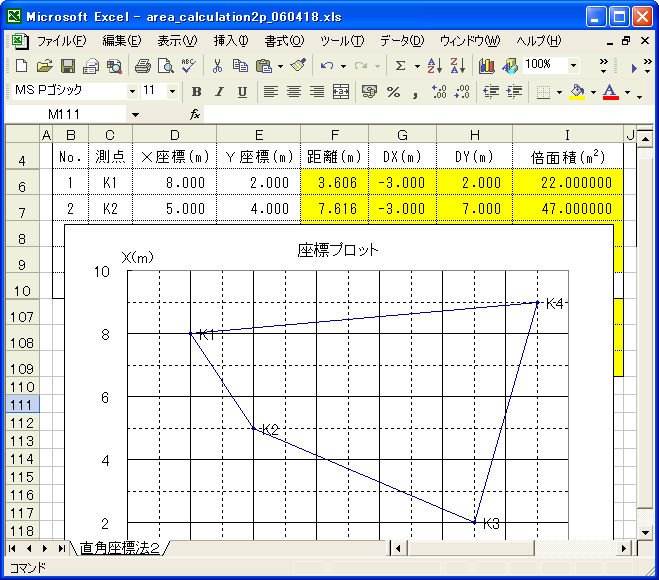The width and height of the screenshot is (659, 580).
Task: Open the undo history dropdown arrow
Action: 343,66
